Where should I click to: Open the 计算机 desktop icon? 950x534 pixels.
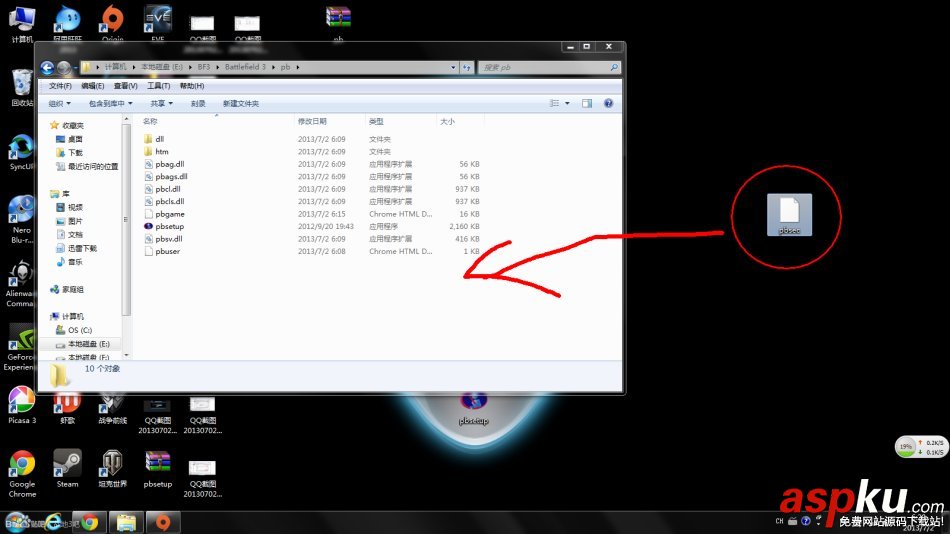22,24
